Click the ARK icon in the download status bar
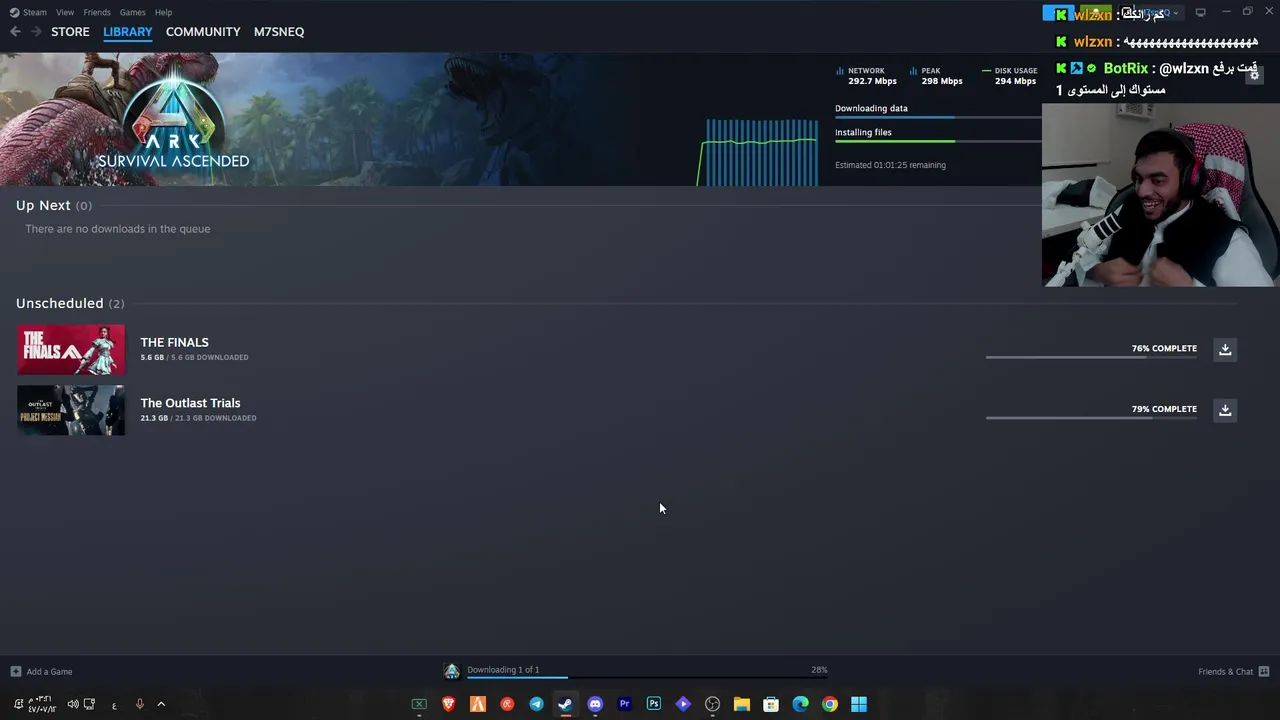The image size is (1280, 720). (452, 671)
